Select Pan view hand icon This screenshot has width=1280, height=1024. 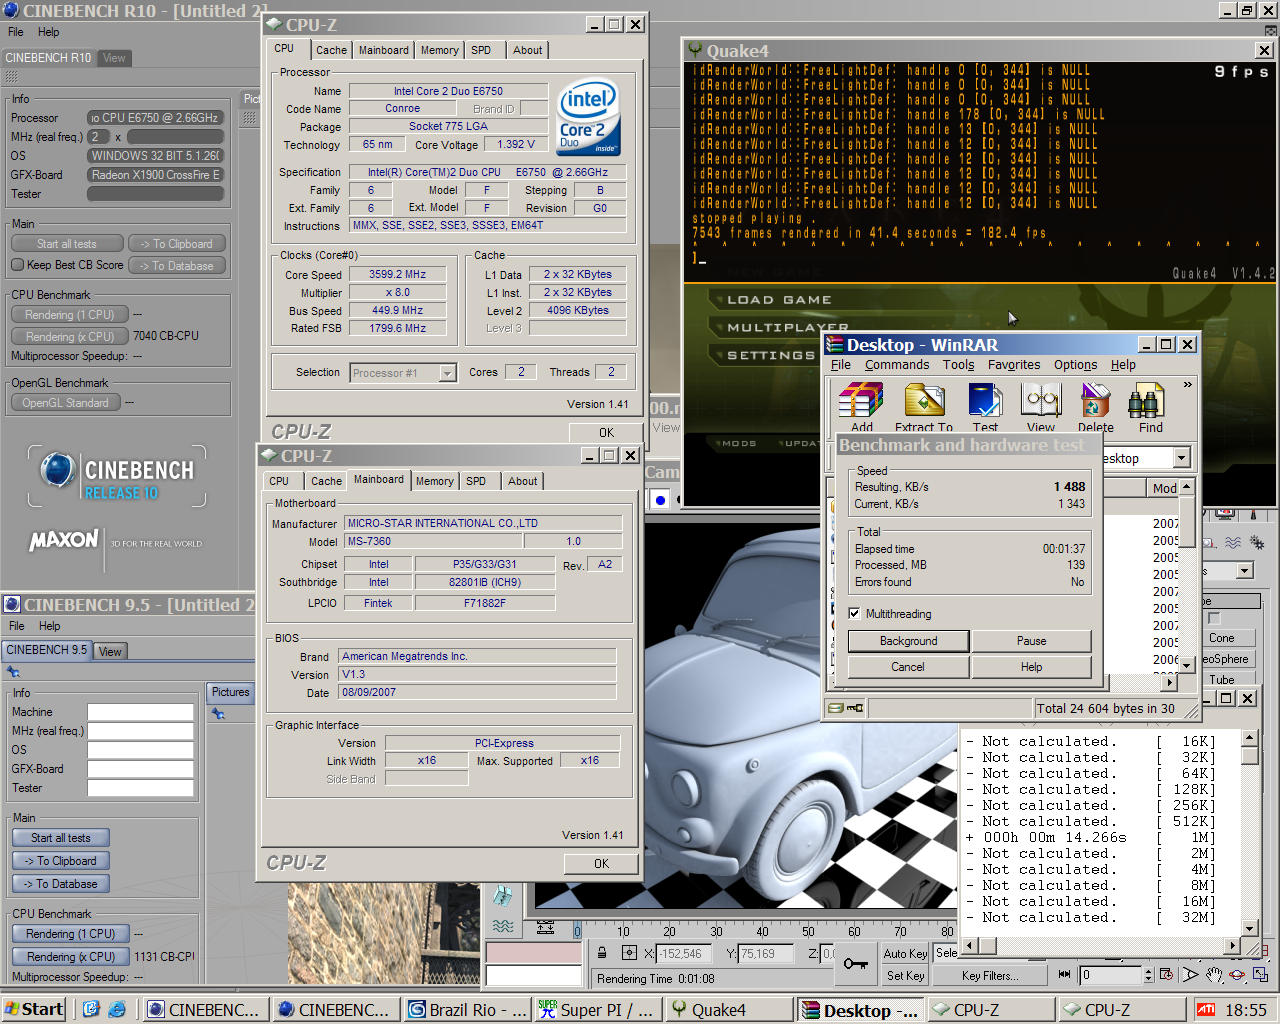coord(1213,975)
